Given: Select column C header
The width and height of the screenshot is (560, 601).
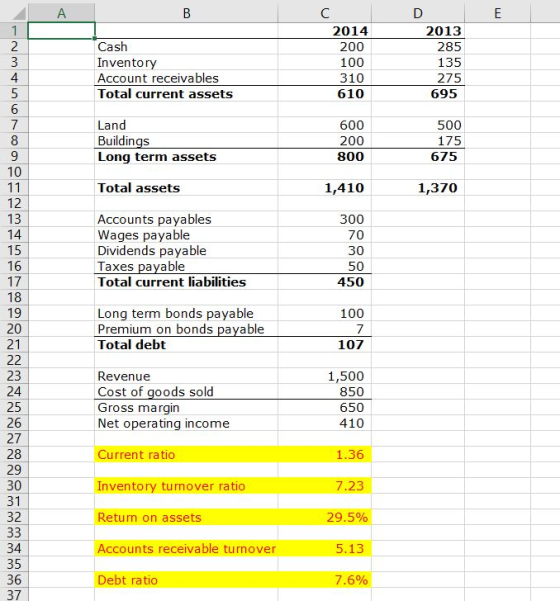Looking at the screenshot, I should [x=325, y=13].
